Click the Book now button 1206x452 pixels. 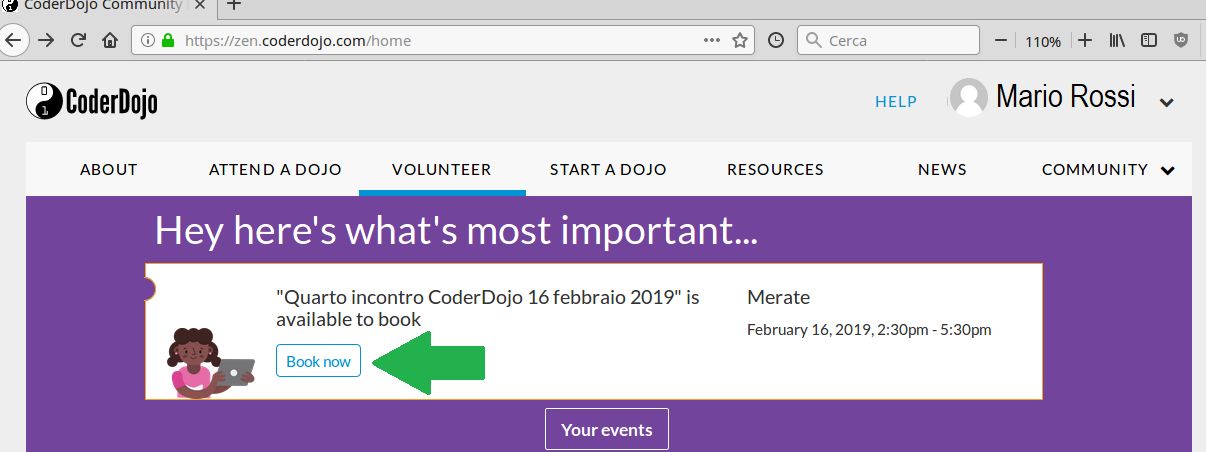click(318, 361)
